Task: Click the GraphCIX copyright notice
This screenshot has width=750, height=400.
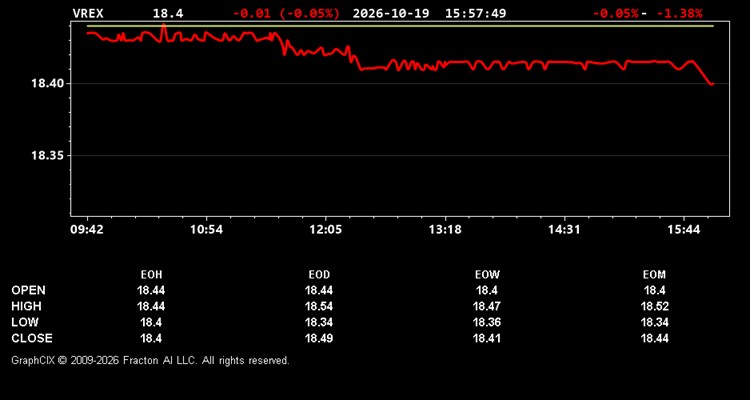Action: [150, 360]
